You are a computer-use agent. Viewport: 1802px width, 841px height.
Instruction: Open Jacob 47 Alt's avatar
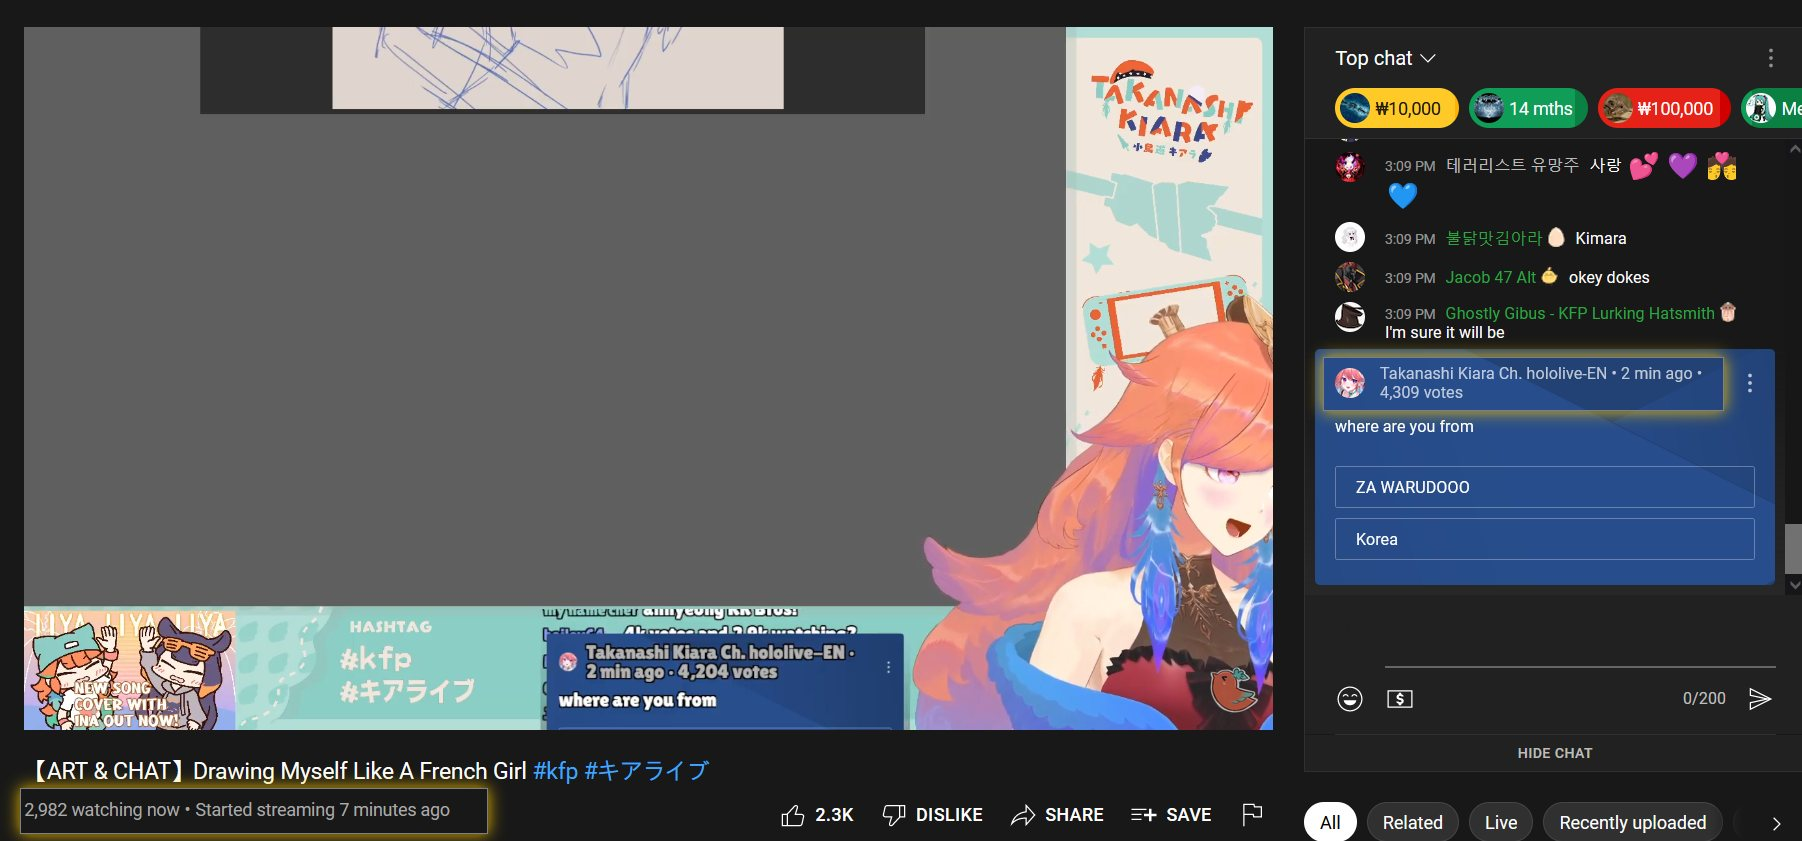tap(1350, 277)
